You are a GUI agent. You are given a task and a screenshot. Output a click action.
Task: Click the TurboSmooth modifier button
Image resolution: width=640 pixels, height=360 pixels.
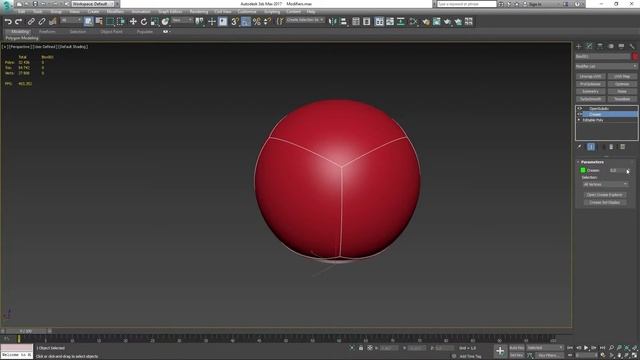click(590, 99)
